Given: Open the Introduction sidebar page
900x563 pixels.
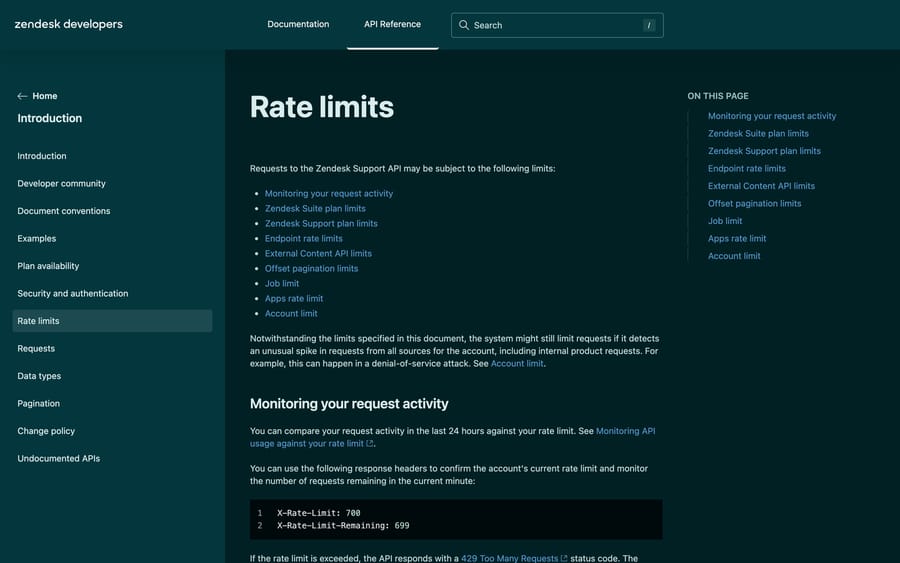Looking at the screenshot, I should tap(42, 156).
